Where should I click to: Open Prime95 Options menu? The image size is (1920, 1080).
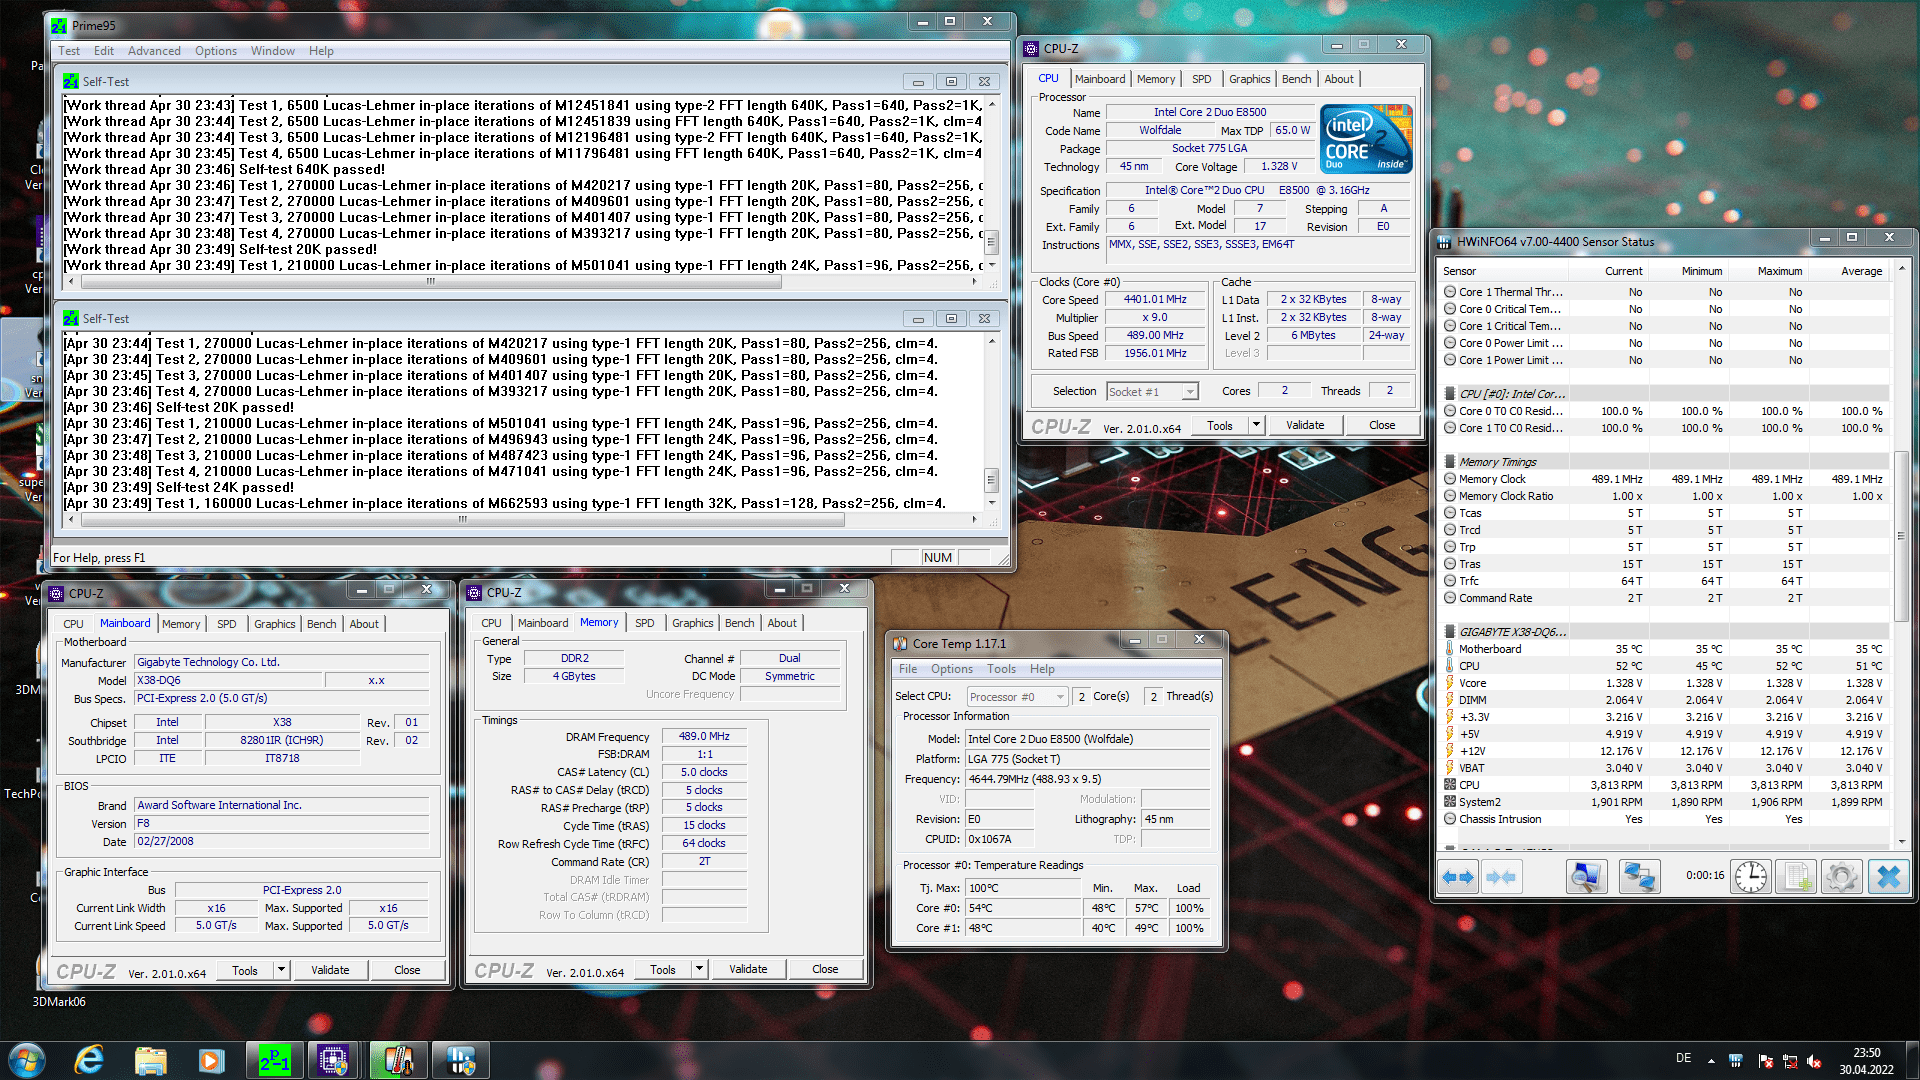pos(216,51)
